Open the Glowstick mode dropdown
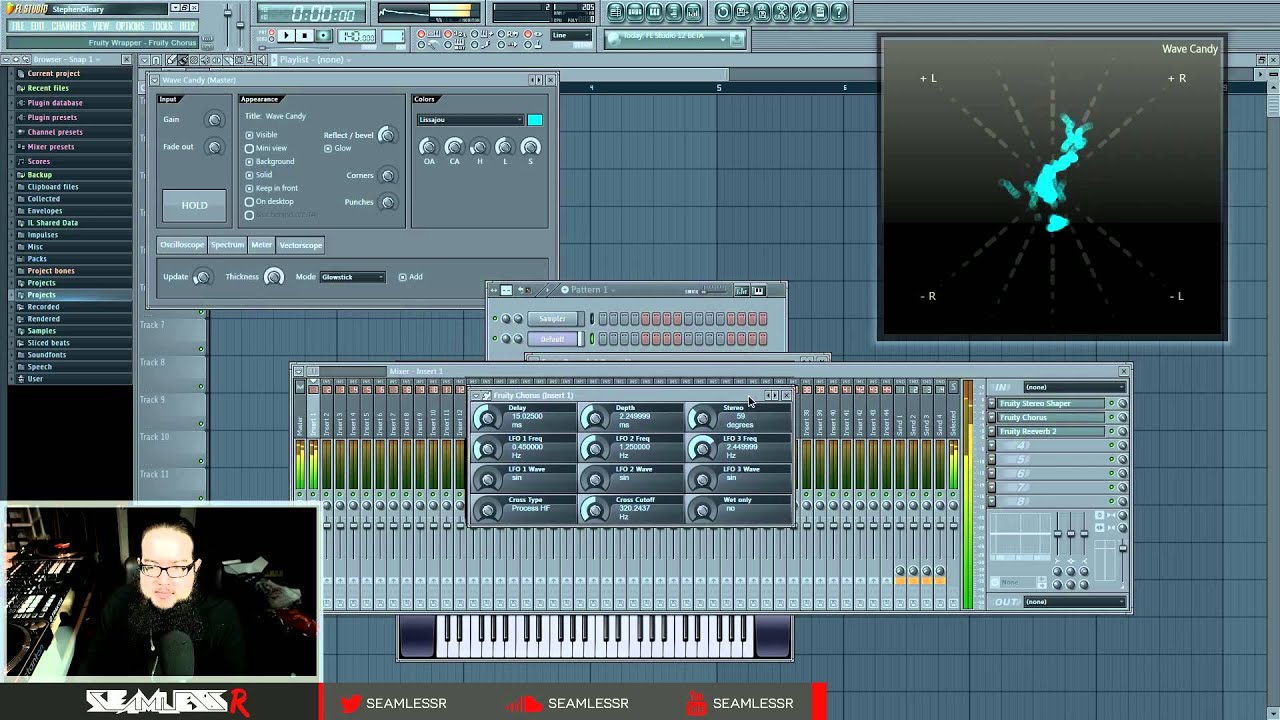The width and height of the screenshot is (1280, 720). (353, 277)
